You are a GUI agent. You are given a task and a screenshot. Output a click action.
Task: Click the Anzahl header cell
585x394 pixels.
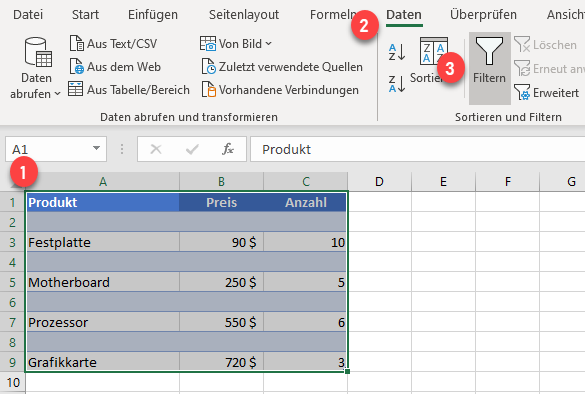point(306,202)
